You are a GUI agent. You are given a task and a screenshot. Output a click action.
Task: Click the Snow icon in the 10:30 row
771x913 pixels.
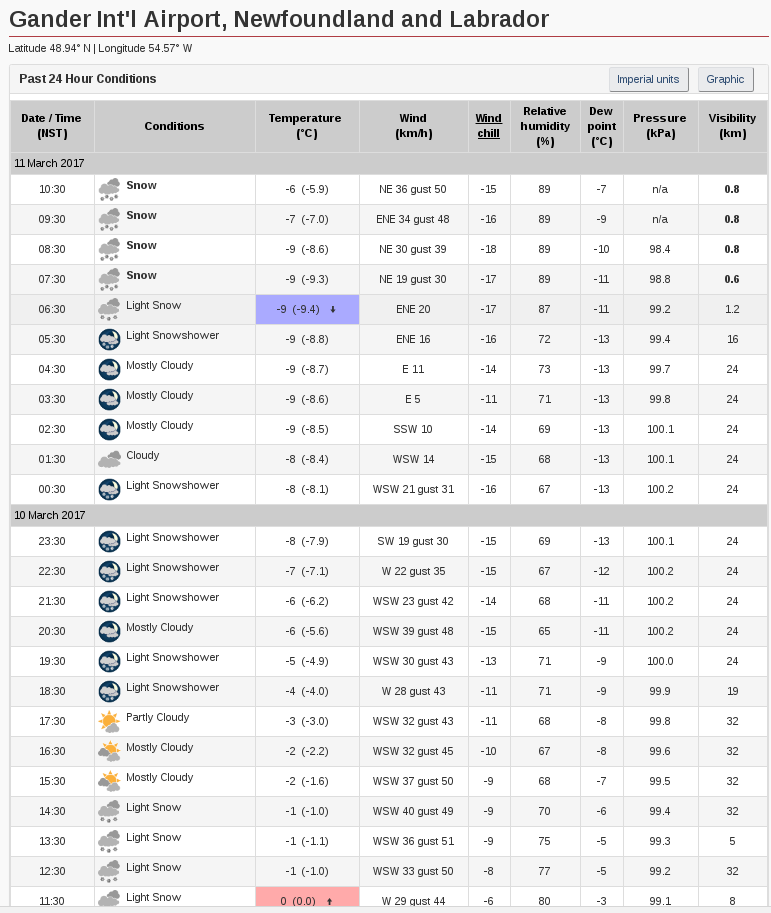click(x=109, y=190)
